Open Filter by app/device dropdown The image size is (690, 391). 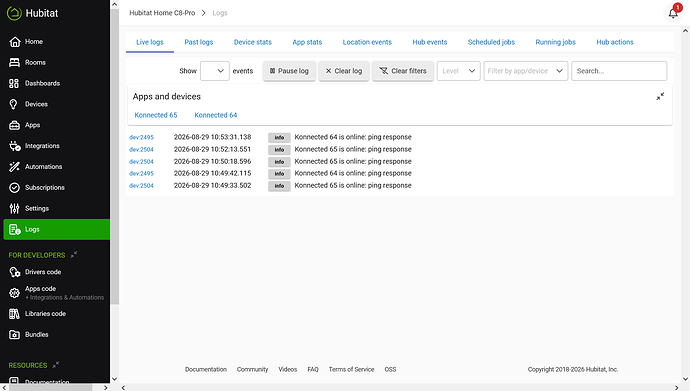(526, 71)
